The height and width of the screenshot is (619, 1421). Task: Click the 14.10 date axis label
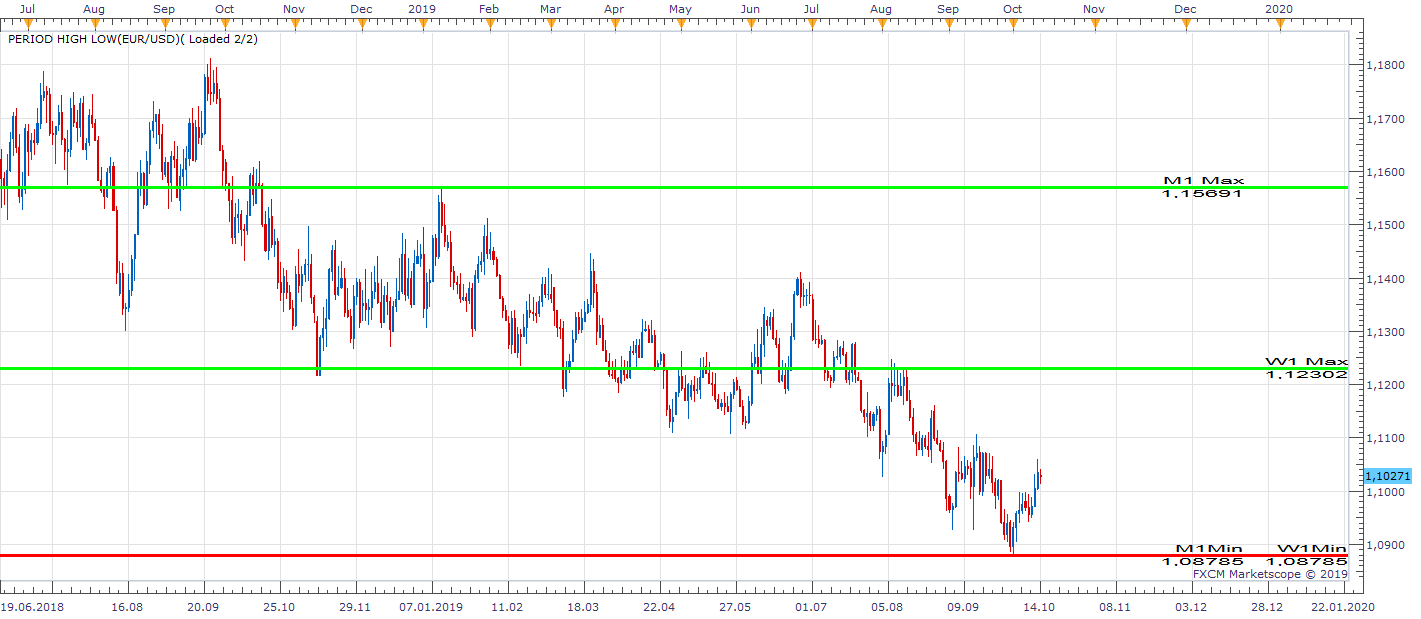pyautogui.click(x=1039, y=607)
